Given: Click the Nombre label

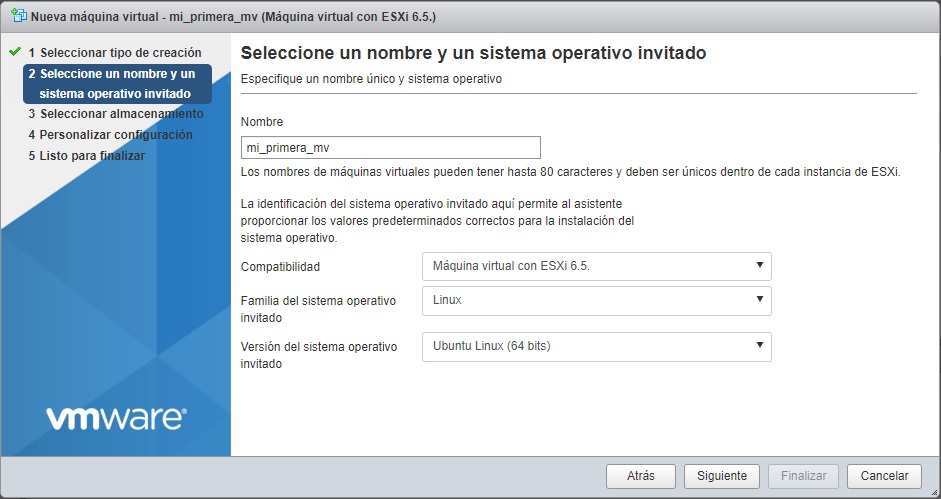Looking at the screenshot, I should pyautogui.click(x=262, y=121).
